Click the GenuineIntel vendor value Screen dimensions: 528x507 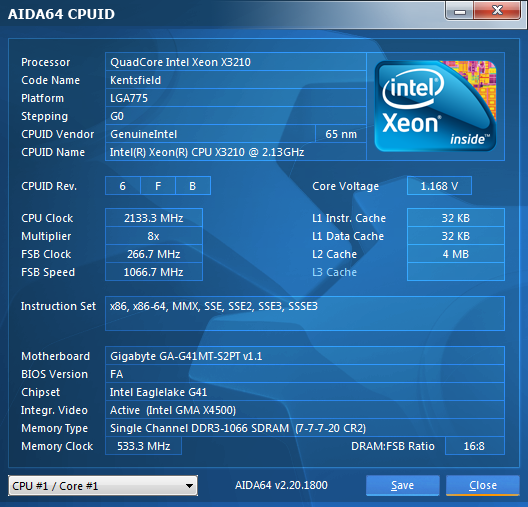(210, 134)
